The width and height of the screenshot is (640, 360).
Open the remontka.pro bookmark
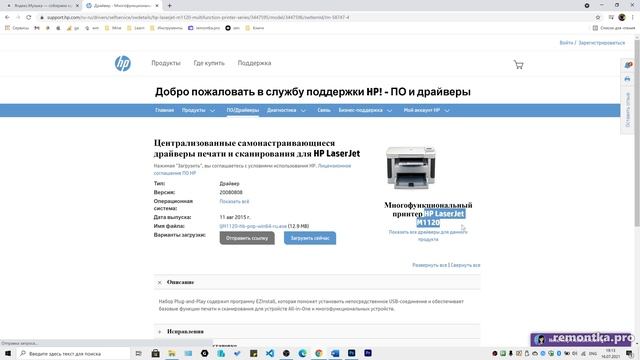204,28
